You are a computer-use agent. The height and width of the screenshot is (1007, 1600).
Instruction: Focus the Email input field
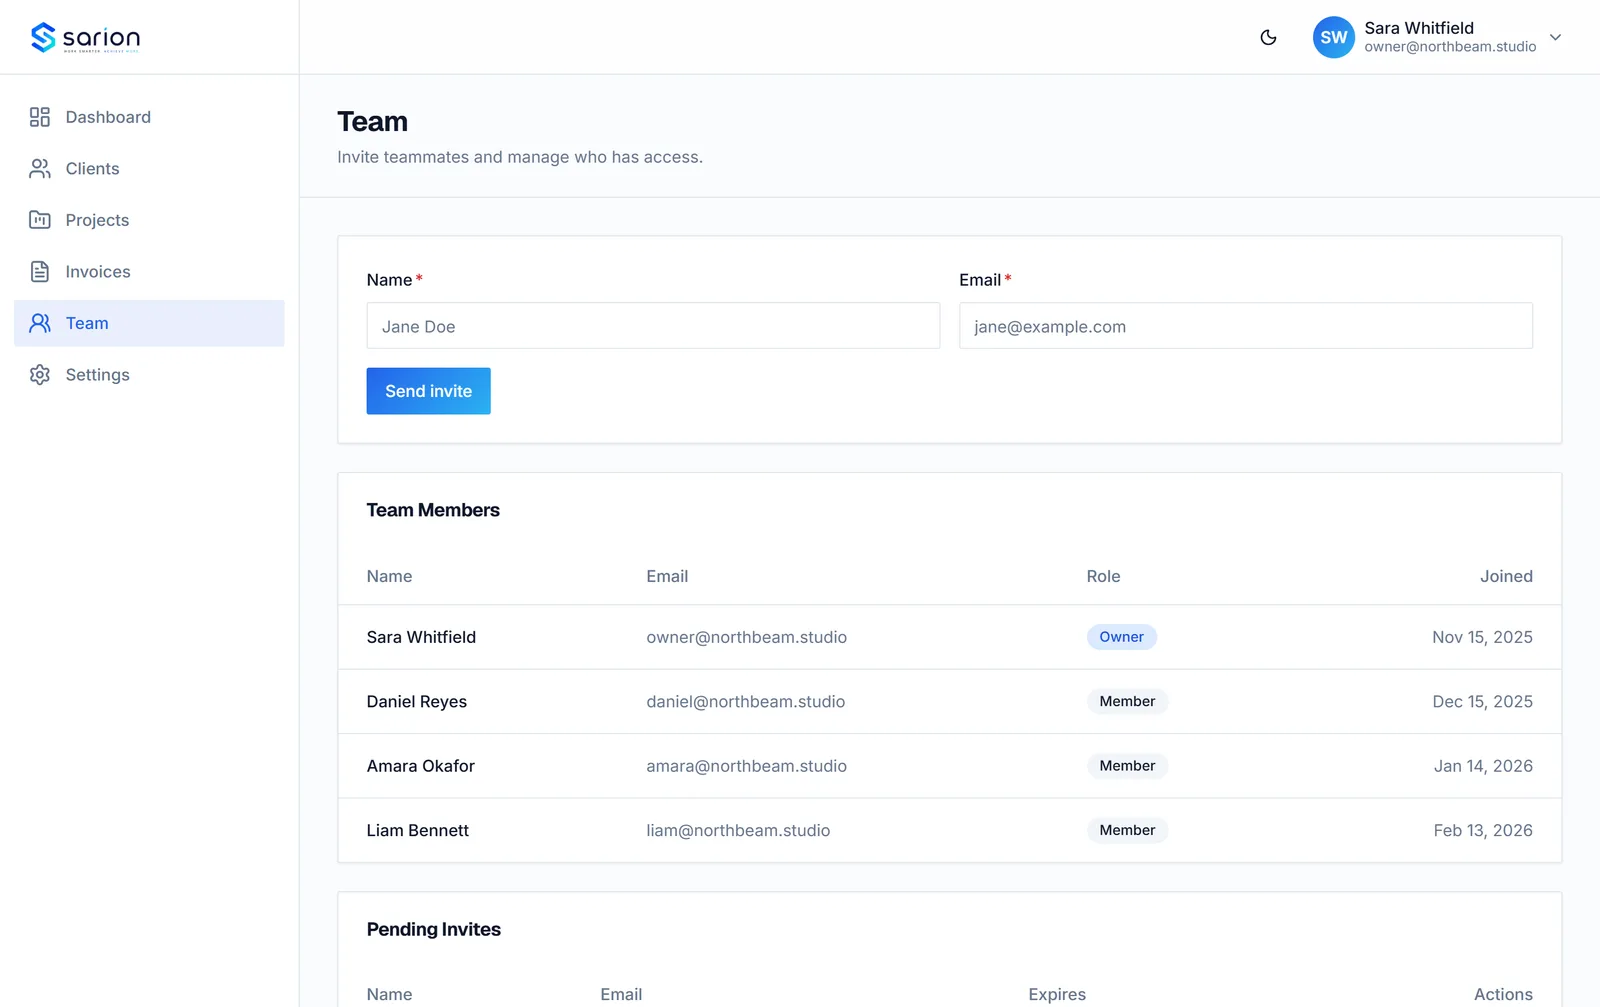pos(1246,326)
